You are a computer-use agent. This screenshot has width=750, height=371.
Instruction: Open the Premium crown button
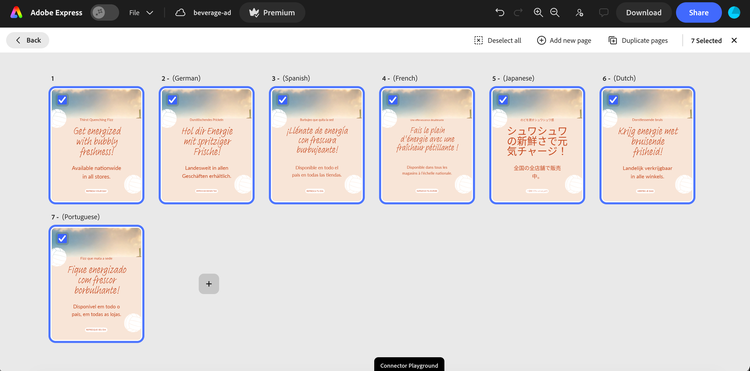pos(272,13)
